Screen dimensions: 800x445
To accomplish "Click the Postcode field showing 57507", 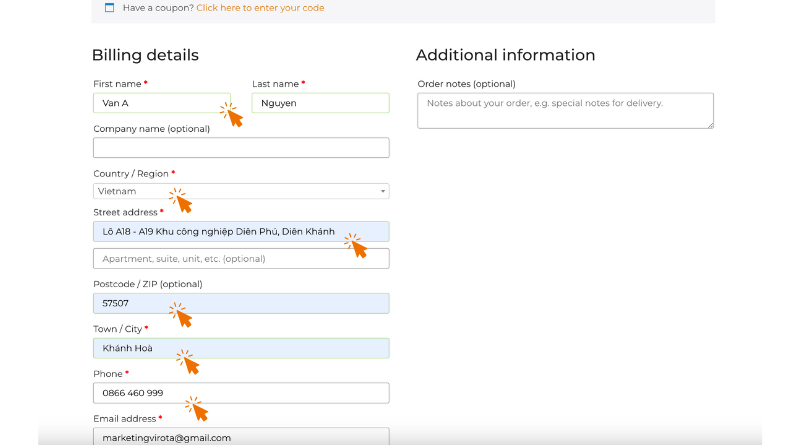I will click(x=241, y=303).
